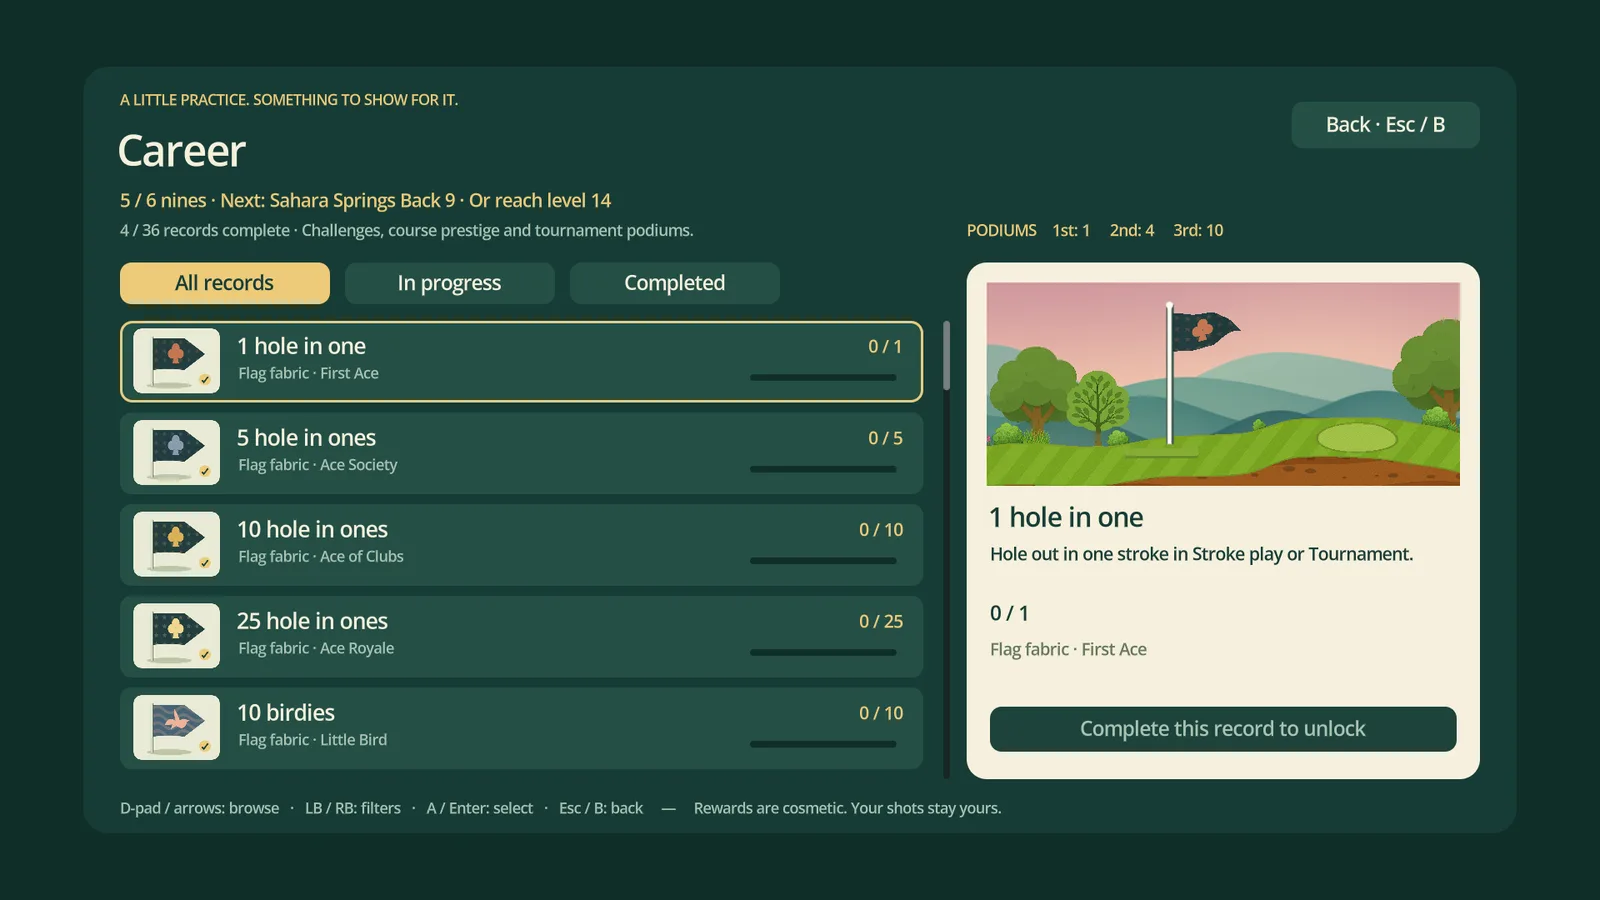Select the 1 hole in one record title
This screenshot has width=1600, height=900.
(x=301, y=346)
